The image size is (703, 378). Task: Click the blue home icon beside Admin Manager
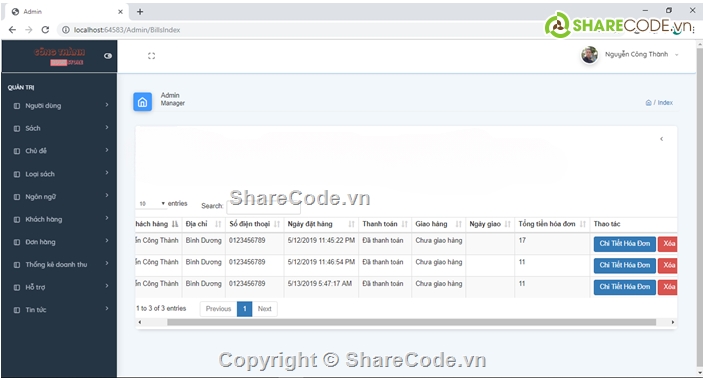(143, 102)
